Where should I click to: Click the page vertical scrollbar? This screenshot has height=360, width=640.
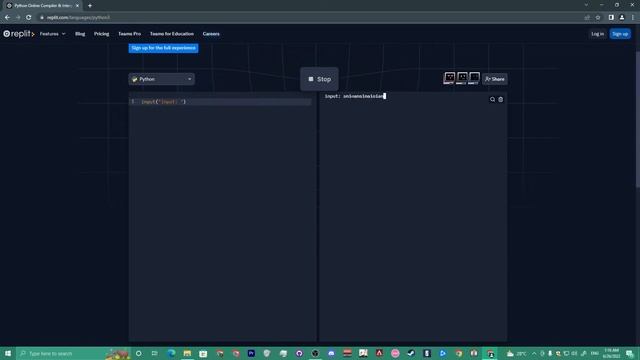click(x=638, y=118)
